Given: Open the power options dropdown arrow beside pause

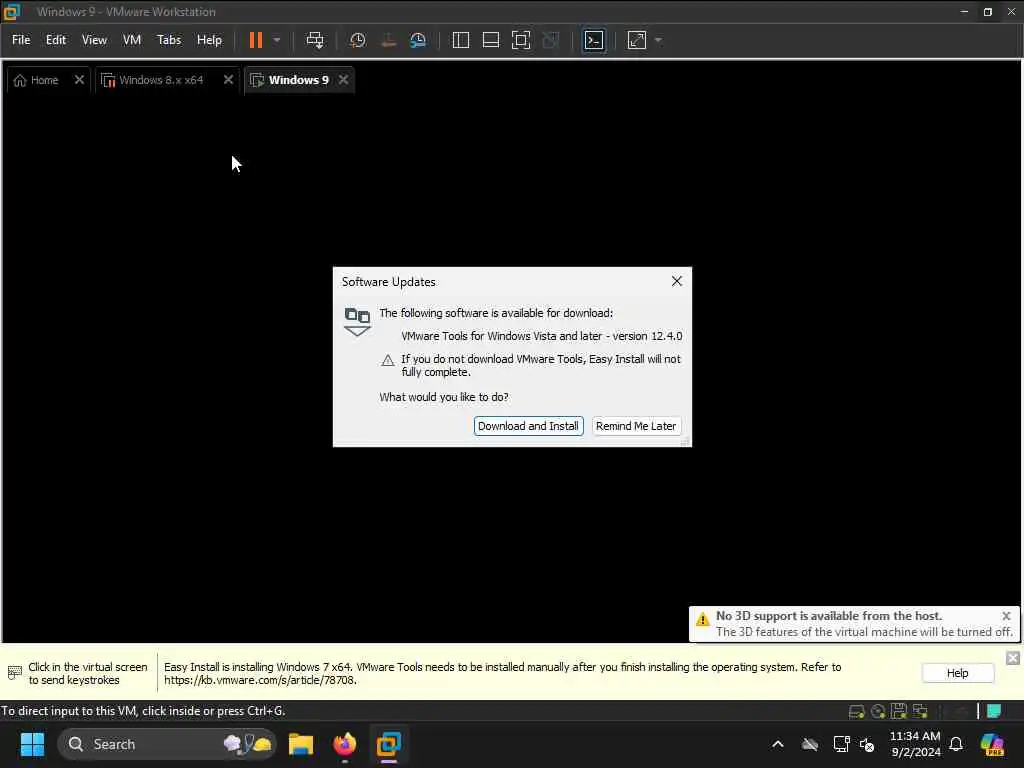Looking at the screenshot, I should pos(277,40).
